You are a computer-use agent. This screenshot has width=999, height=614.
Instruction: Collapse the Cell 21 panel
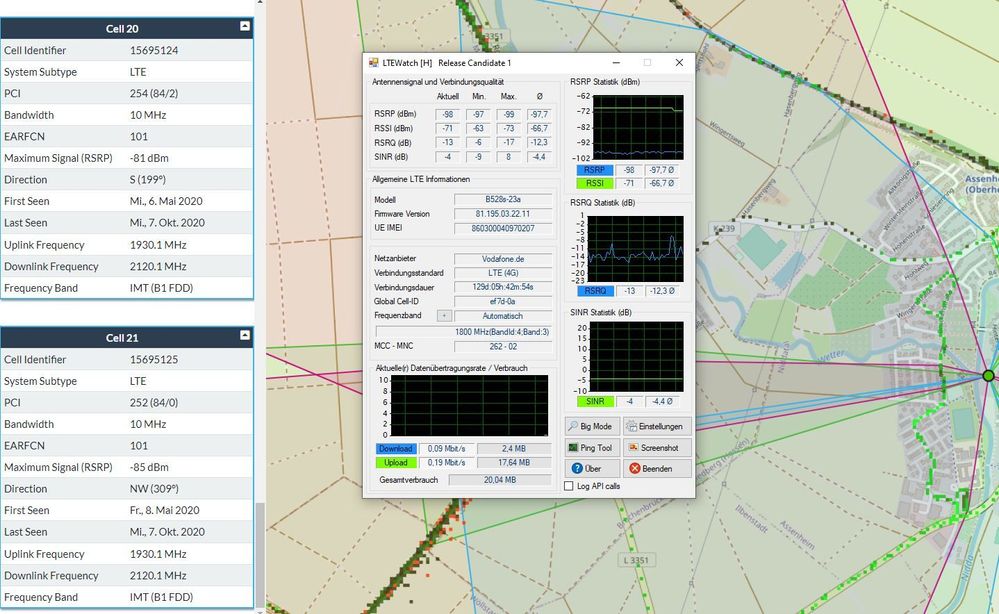[x=245, y=337]
